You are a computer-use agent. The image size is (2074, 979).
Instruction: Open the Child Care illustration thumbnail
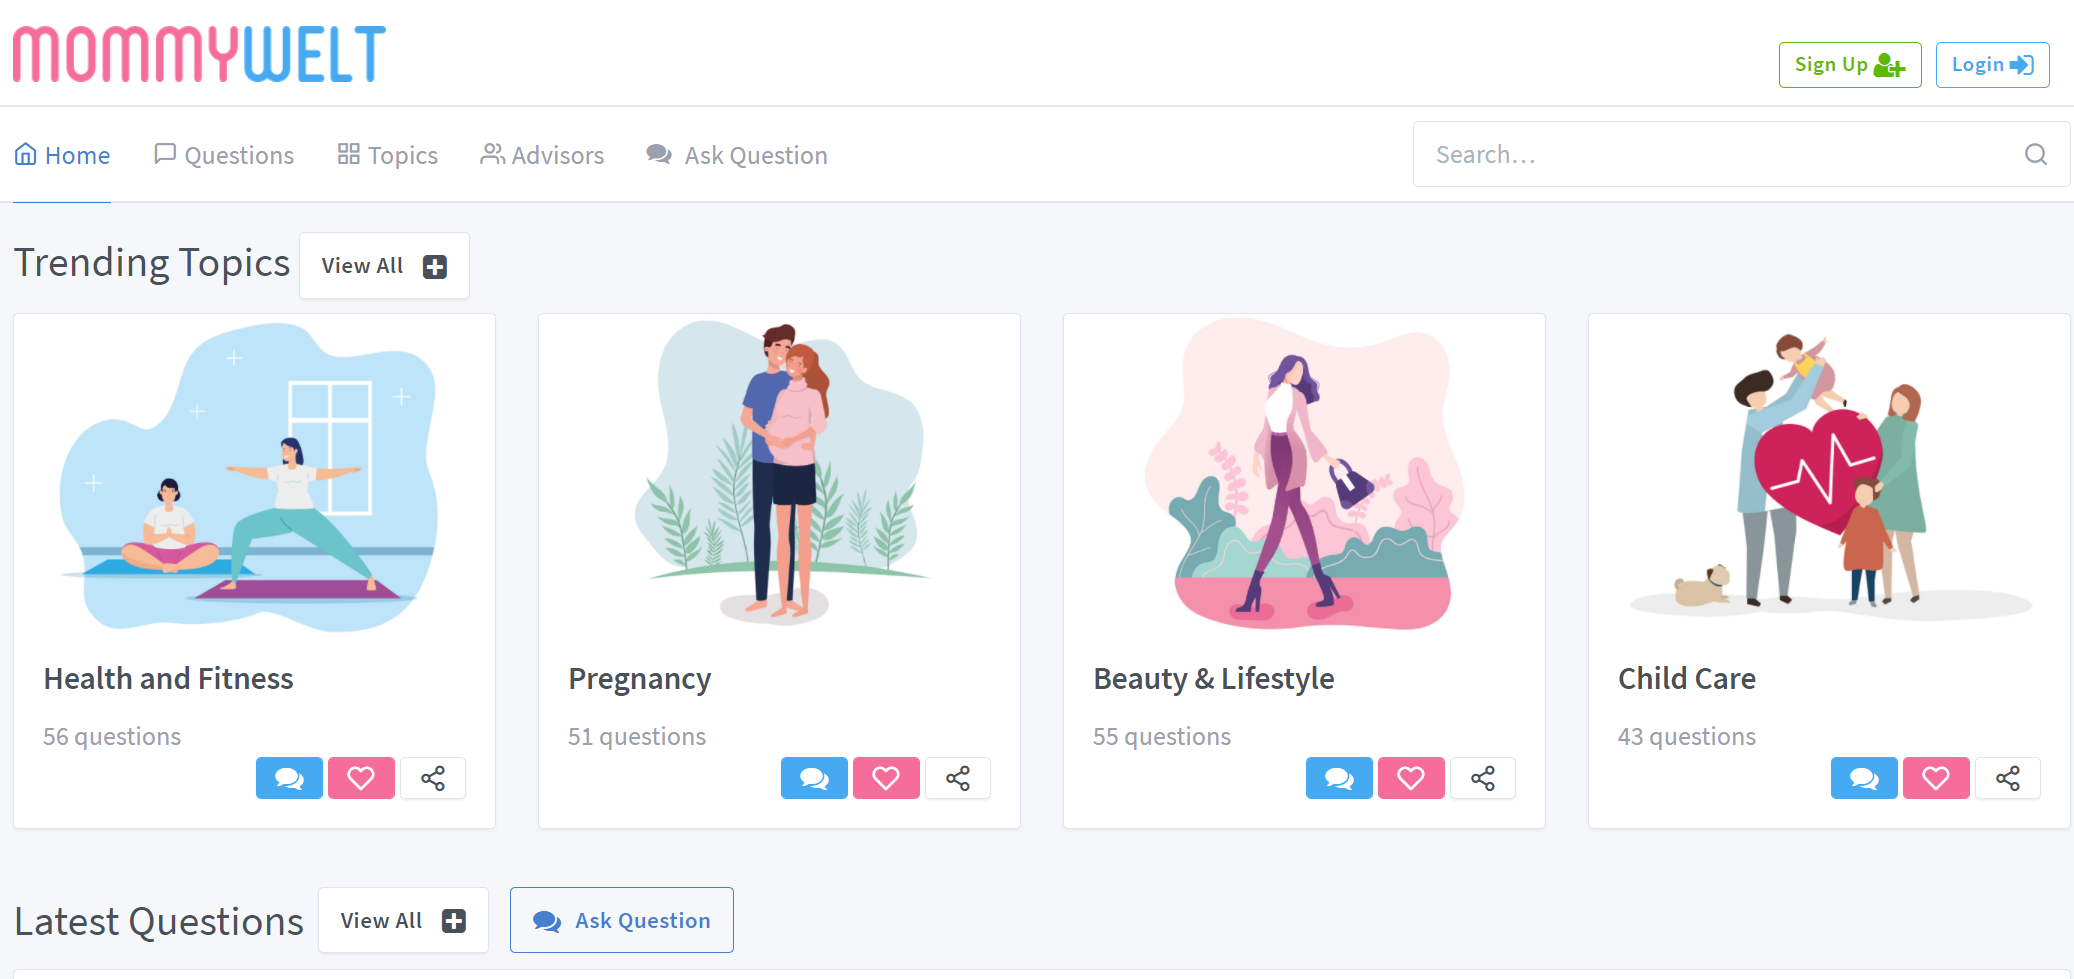click(1829, 475)
